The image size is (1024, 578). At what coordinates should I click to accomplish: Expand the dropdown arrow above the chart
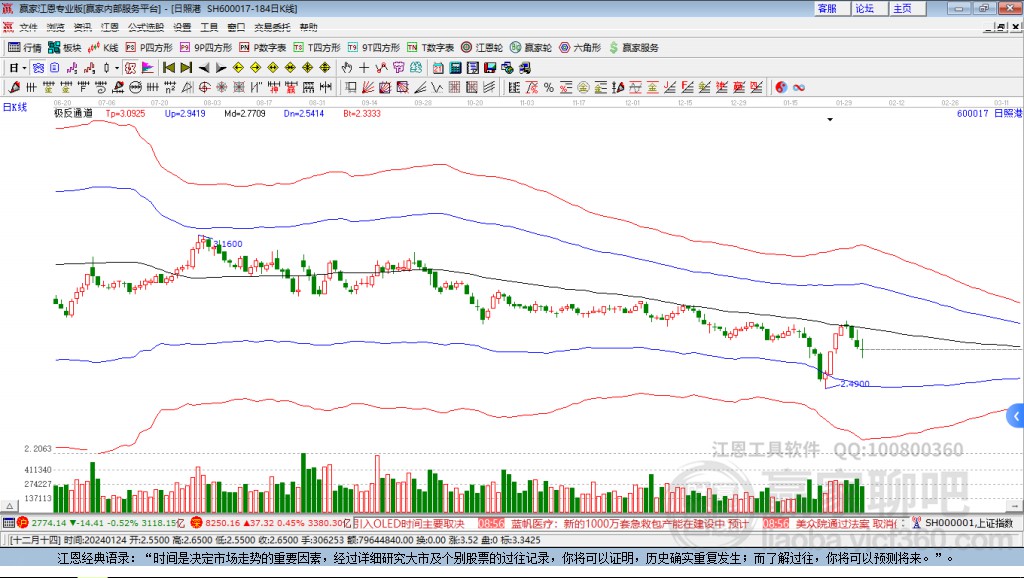(830, 119)
